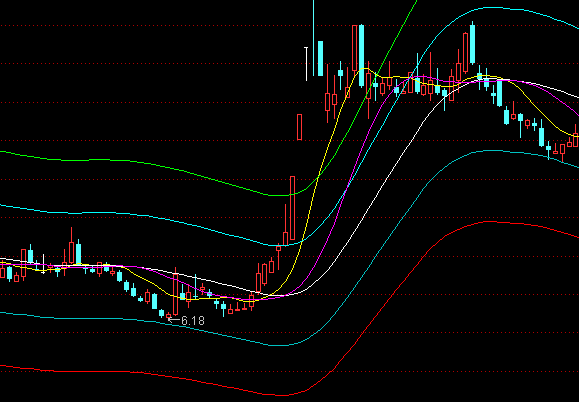The height and width of the screenshot is (402, 579).
Task: Click the arrow pointing at the 6.18 low
Action: coord(174,320)
